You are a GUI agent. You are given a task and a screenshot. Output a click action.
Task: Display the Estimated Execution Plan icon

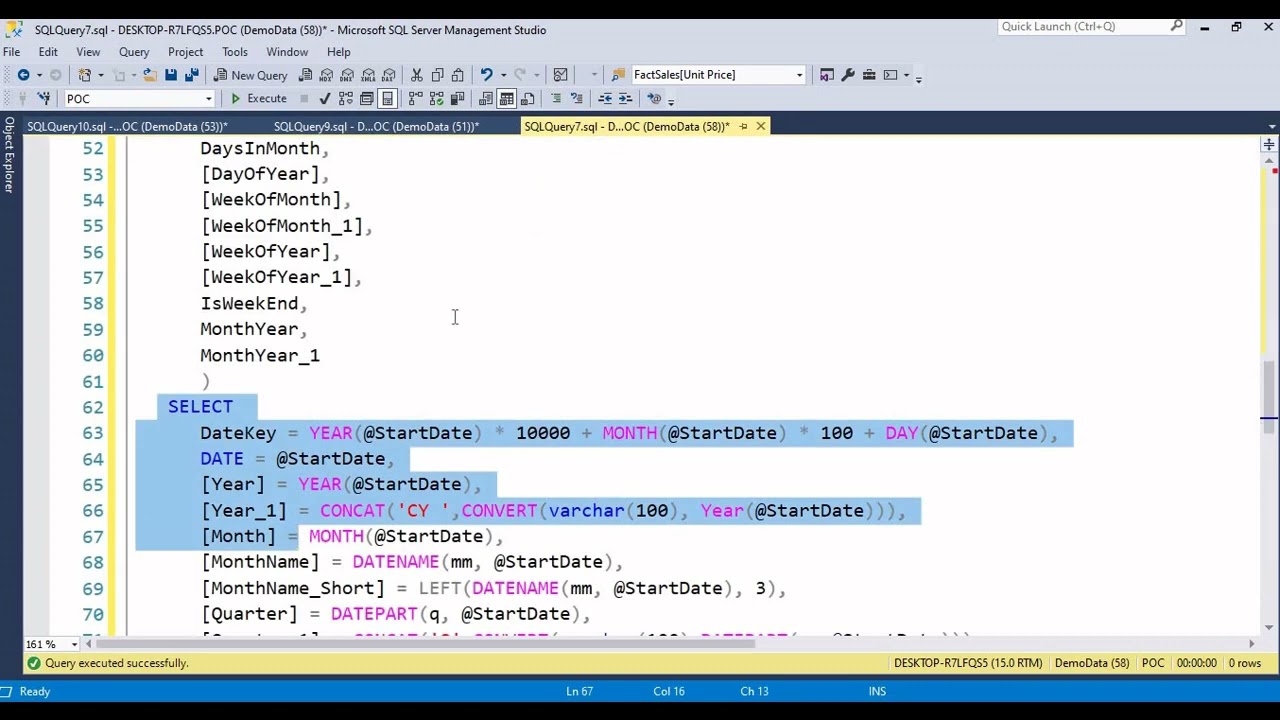345,98
